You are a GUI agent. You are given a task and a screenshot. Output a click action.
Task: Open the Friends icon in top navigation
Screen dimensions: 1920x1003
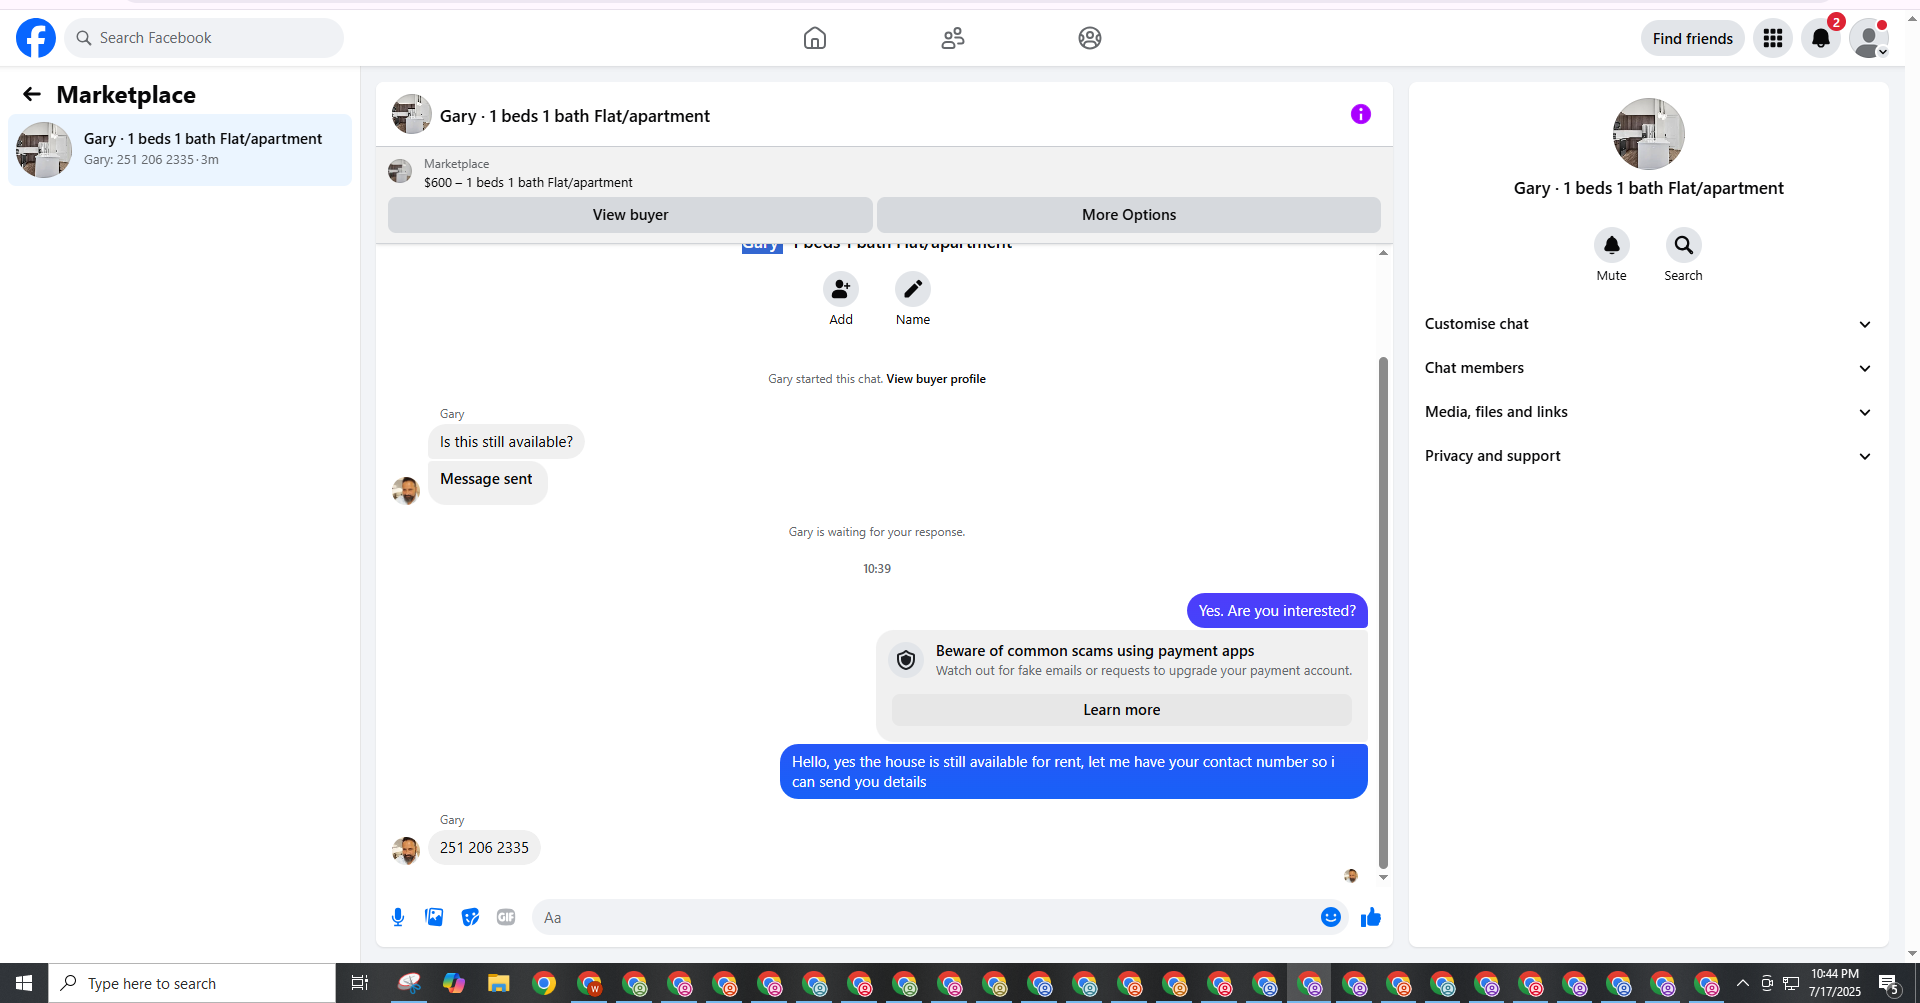[953, 38]
